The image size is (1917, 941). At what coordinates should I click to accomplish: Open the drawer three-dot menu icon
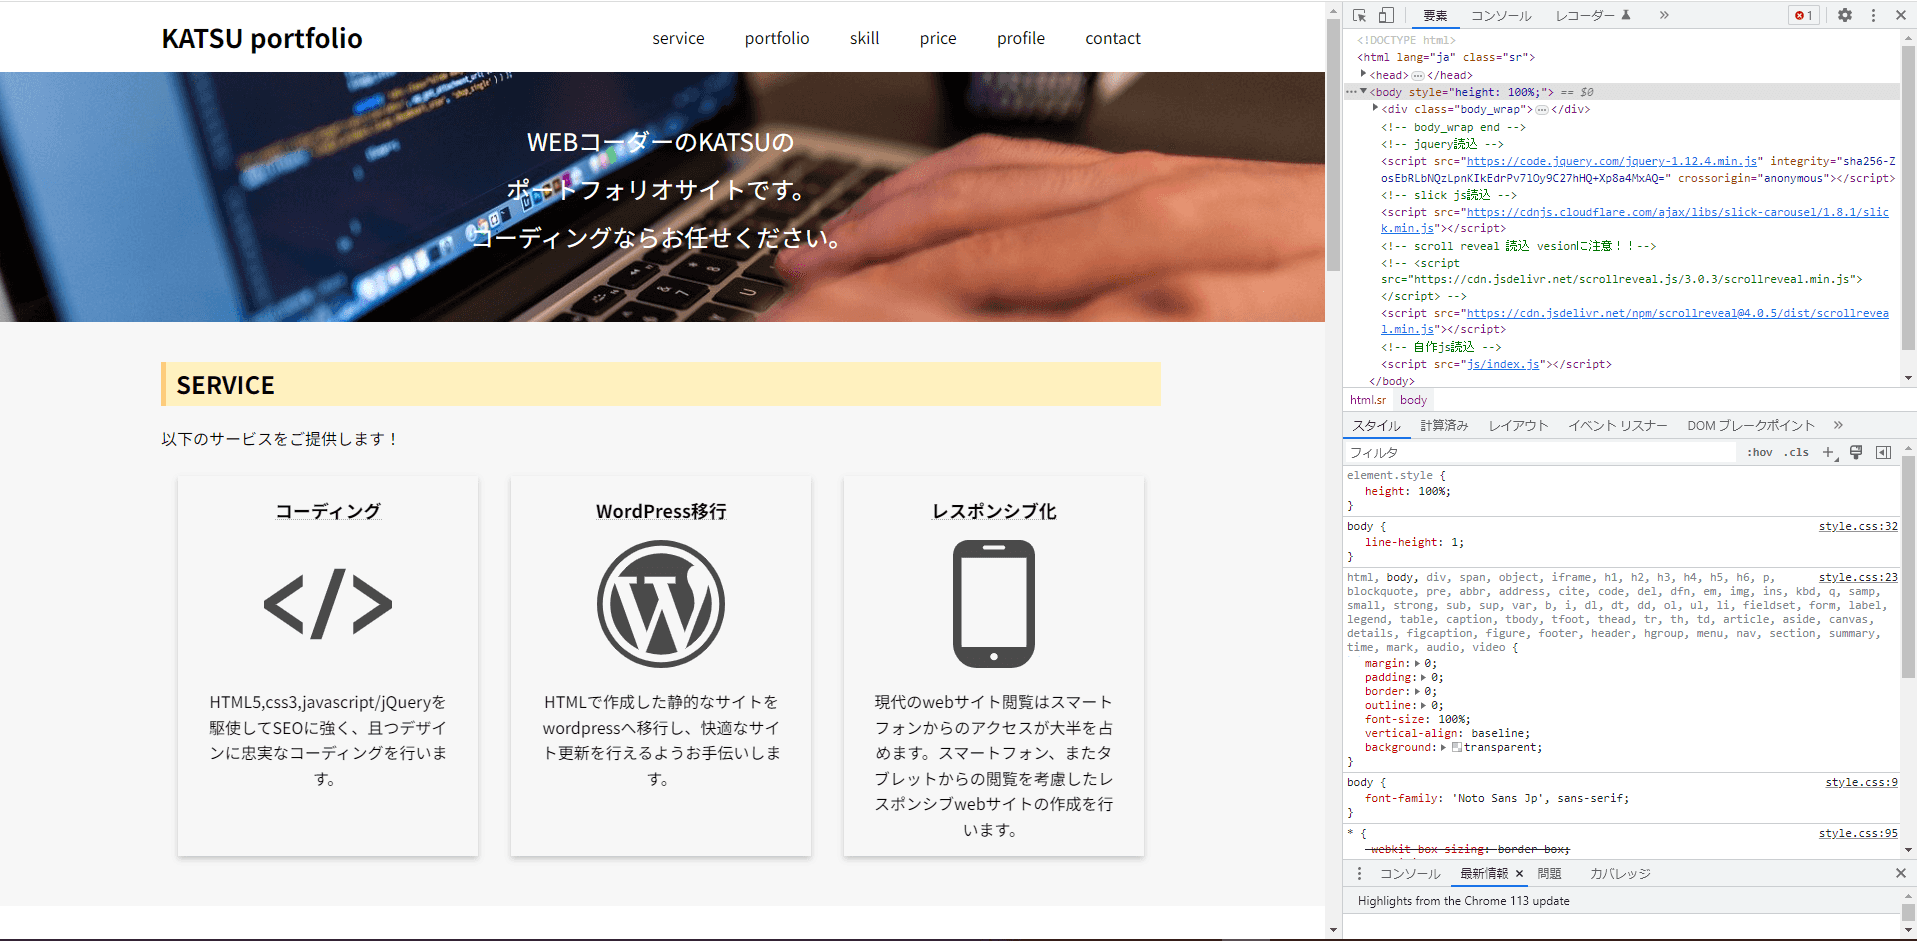click(1359, 873)
